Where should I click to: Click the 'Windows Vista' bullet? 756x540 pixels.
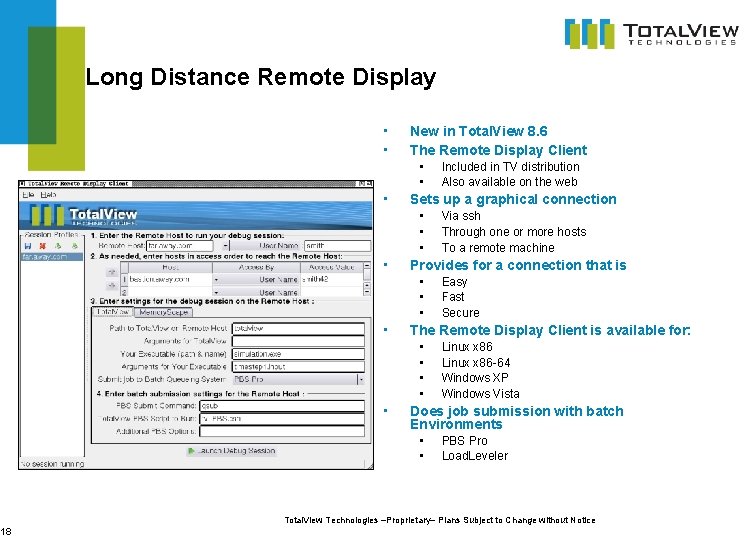point(480,394)
